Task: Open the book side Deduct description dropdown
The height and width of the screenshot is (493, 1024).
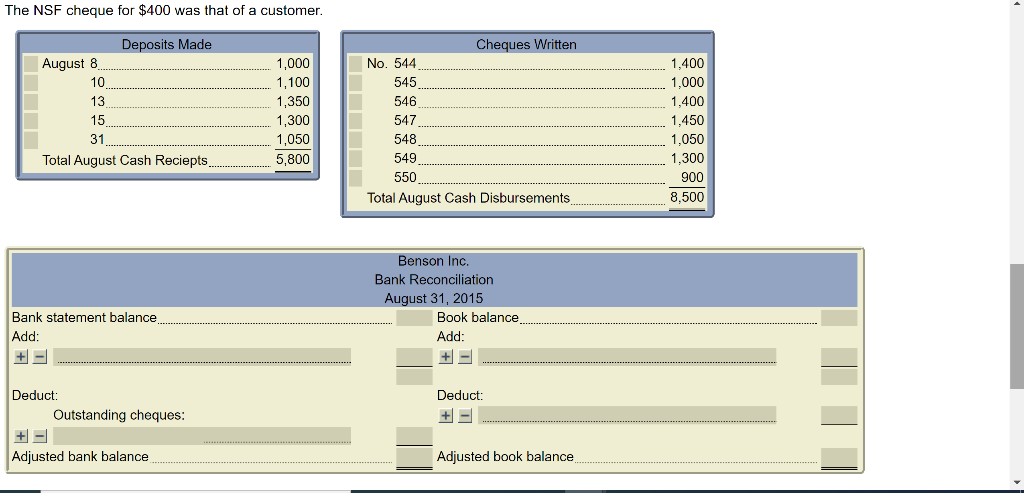Action: click(x=627, y=415)
